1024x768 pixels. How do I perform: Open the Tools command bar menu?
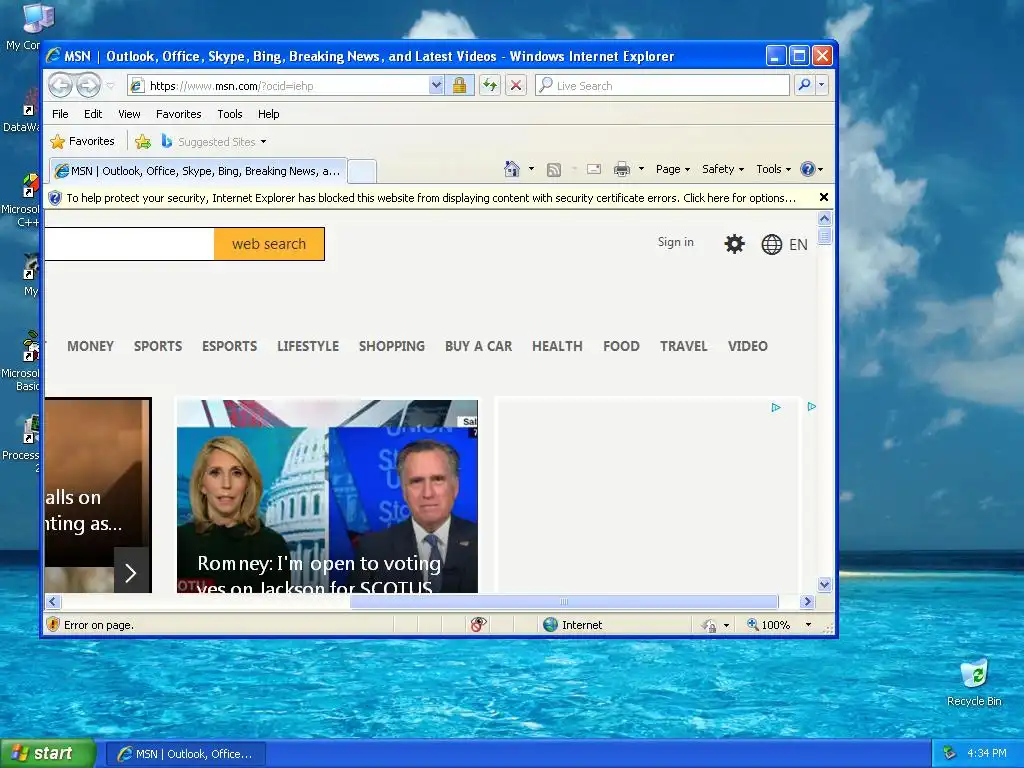pyautogui.click(x=773, y=169)
